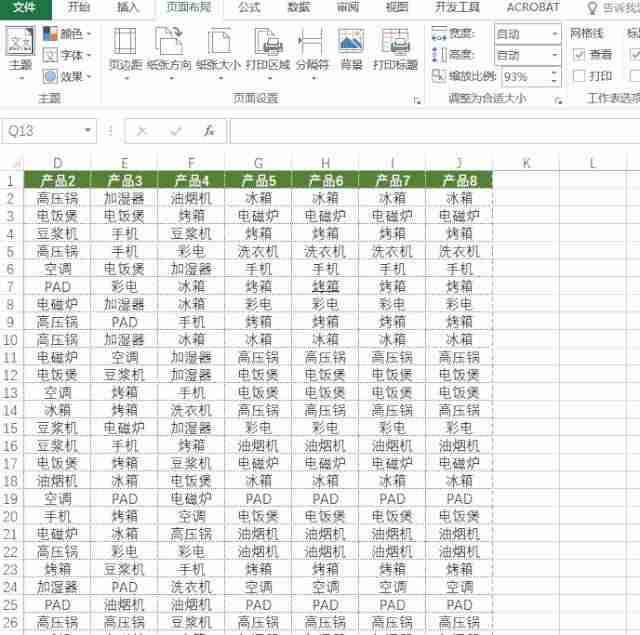The width and height of the screenshot is (640, 635).
Task: Switch to the 视图 tab
Action: 397,7
